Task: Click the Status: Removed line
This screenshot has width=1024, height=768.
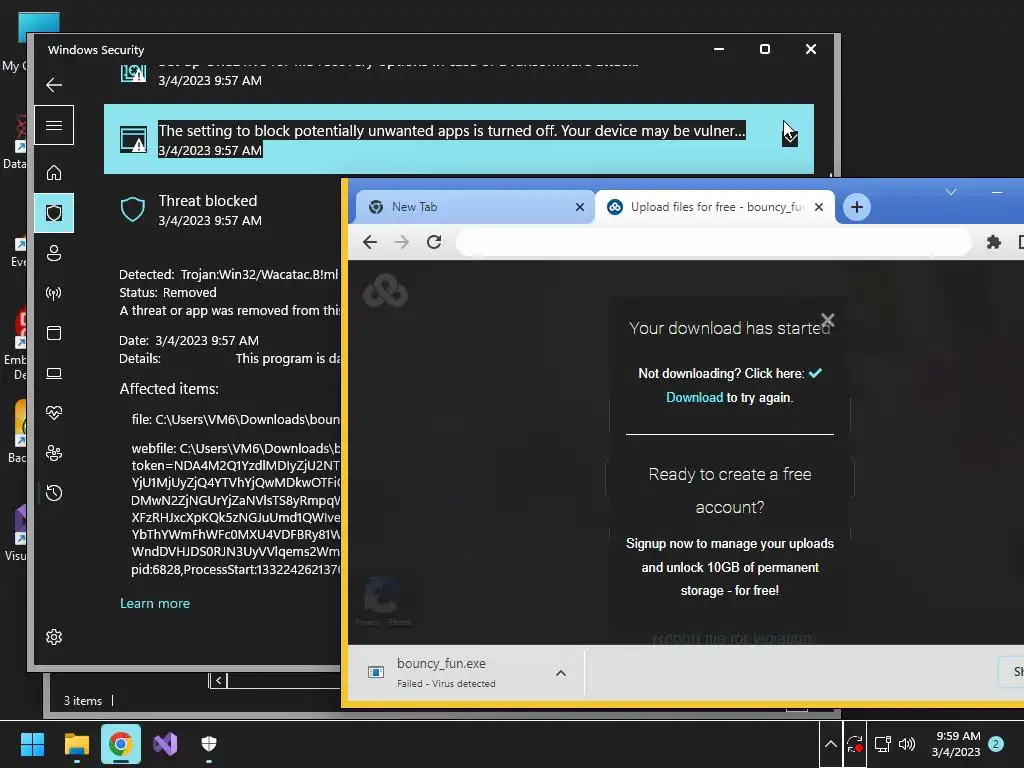Action: [168, 293]
